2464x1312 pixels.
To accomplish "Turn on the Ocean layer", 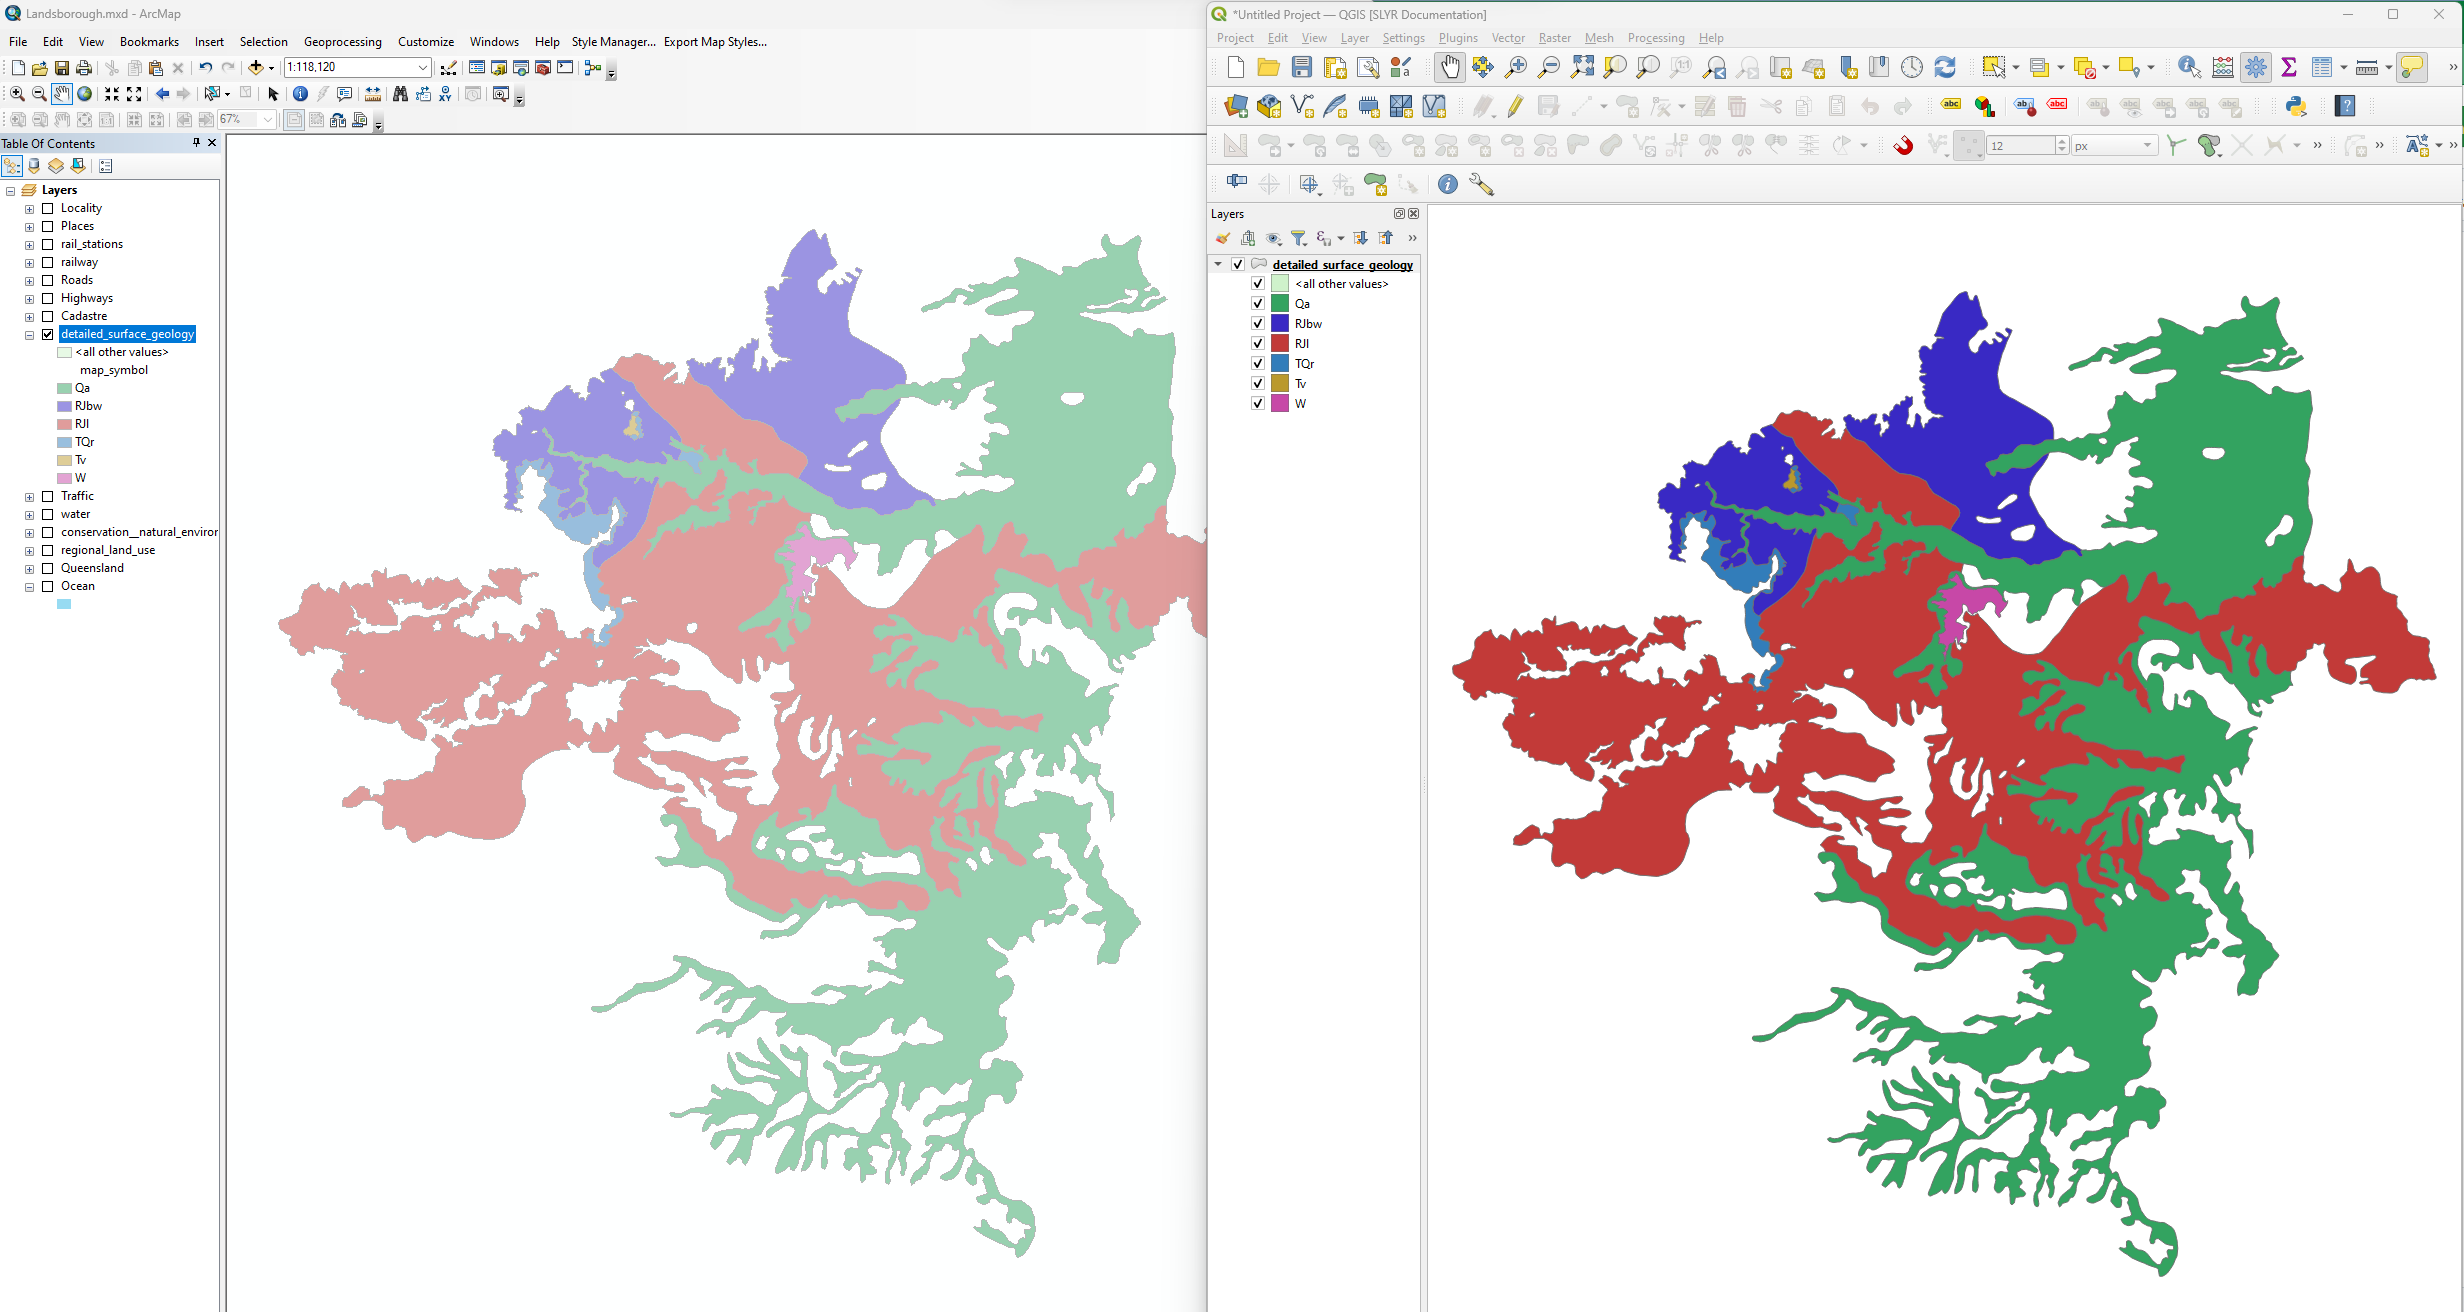I will tap(47, 586).
